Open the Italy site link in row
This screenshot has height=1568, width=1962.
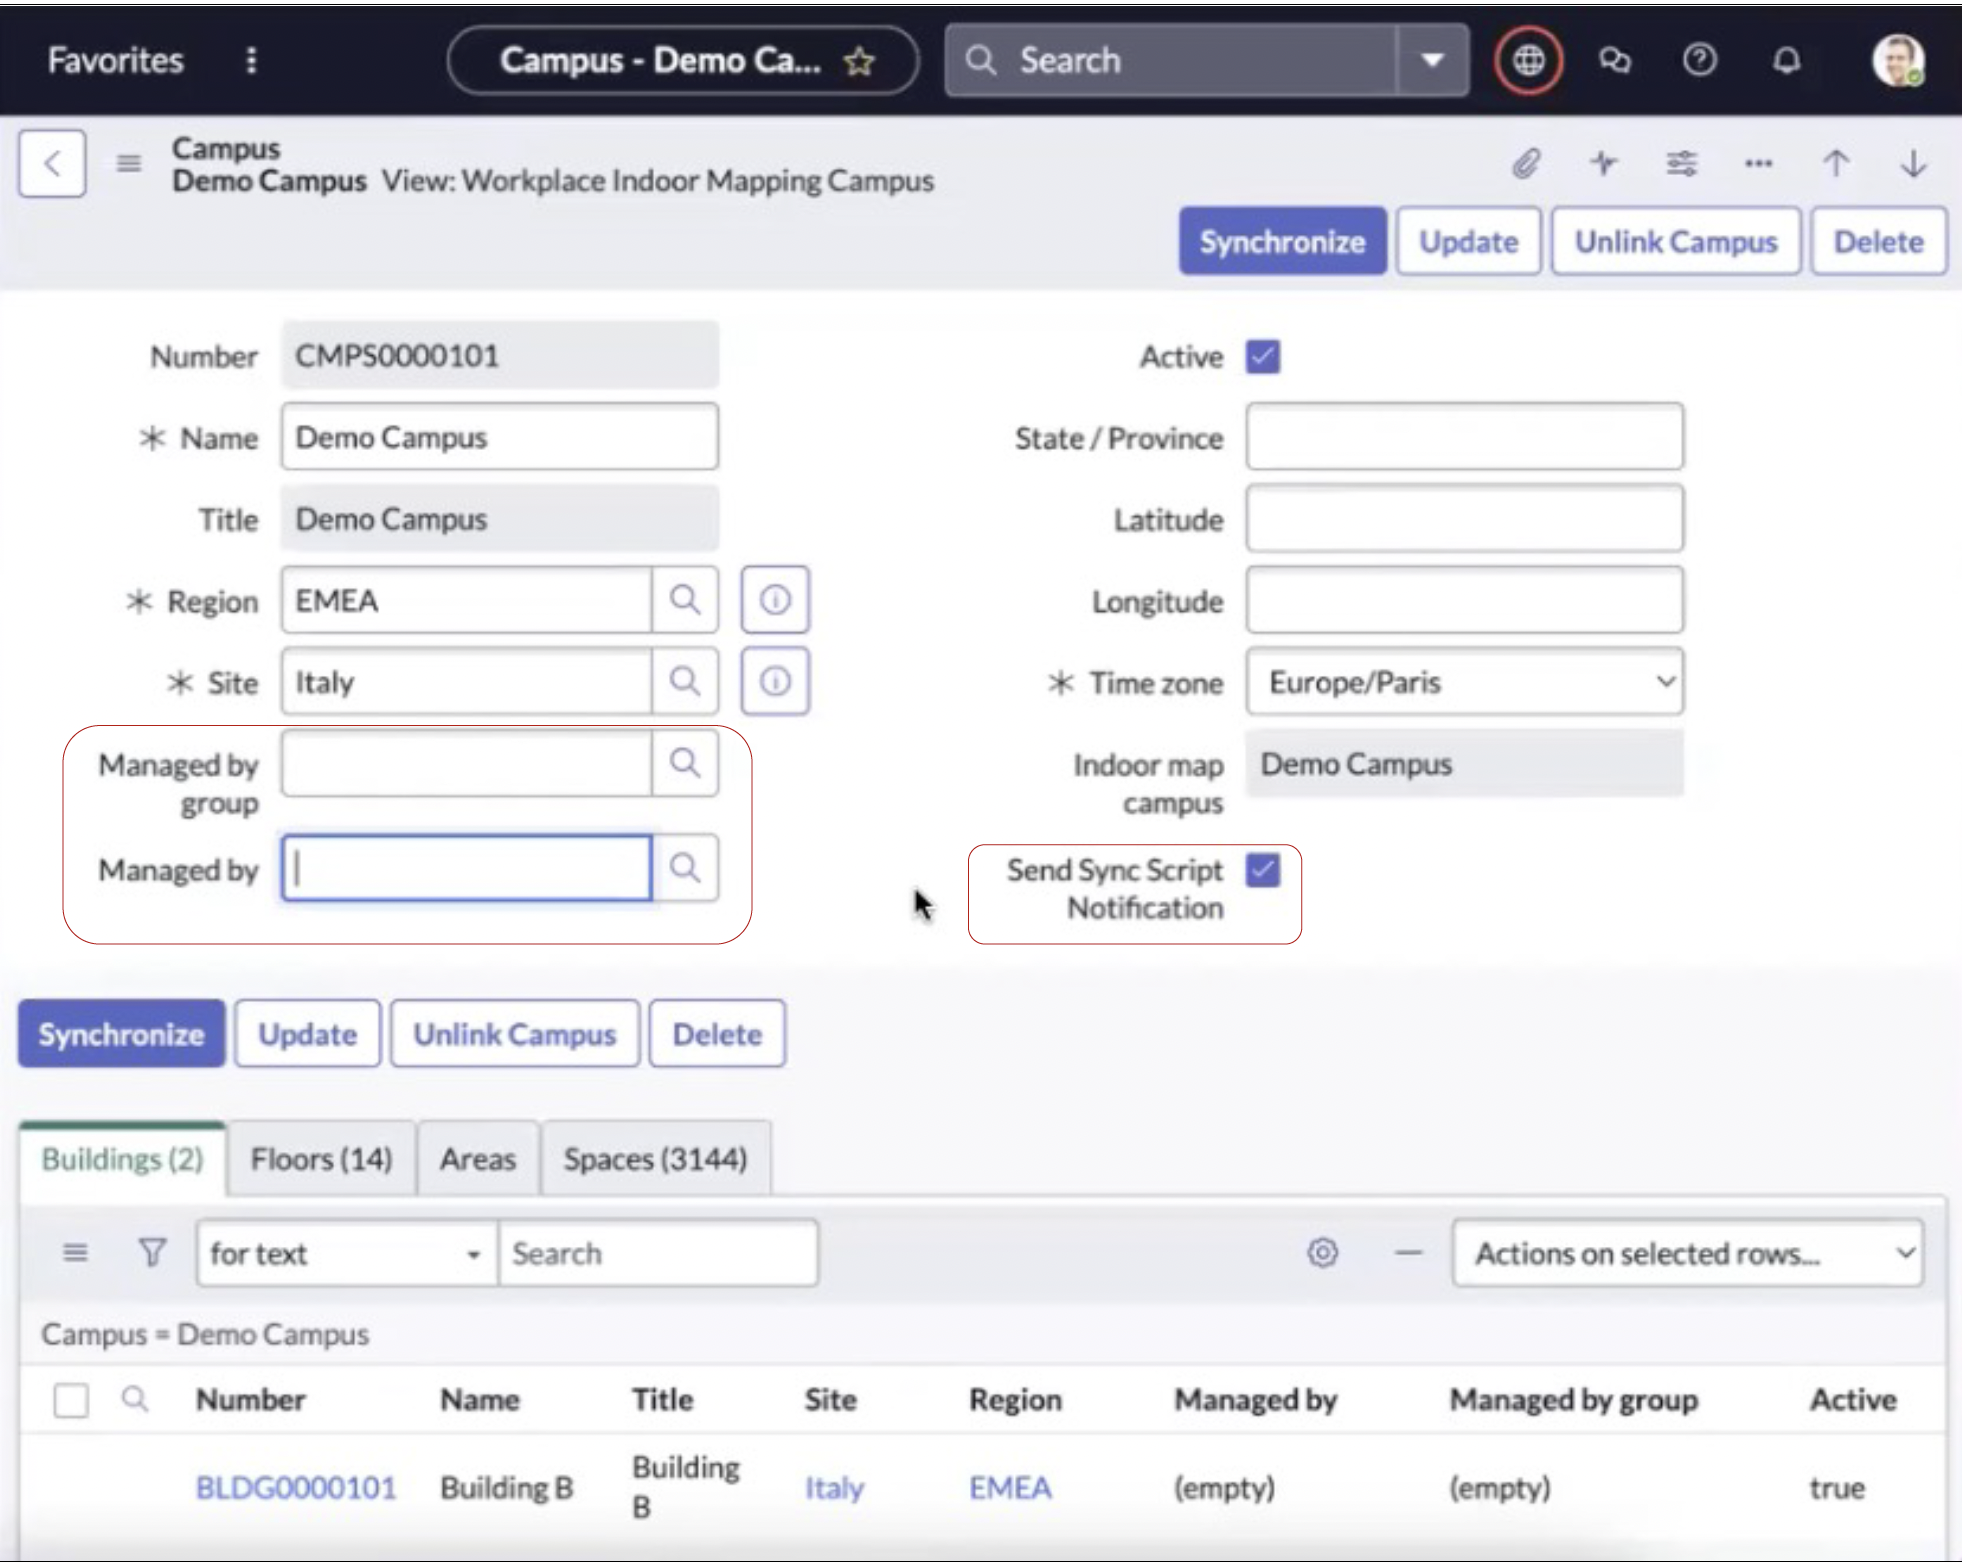pyautogui.click(x=834, y=1488)
